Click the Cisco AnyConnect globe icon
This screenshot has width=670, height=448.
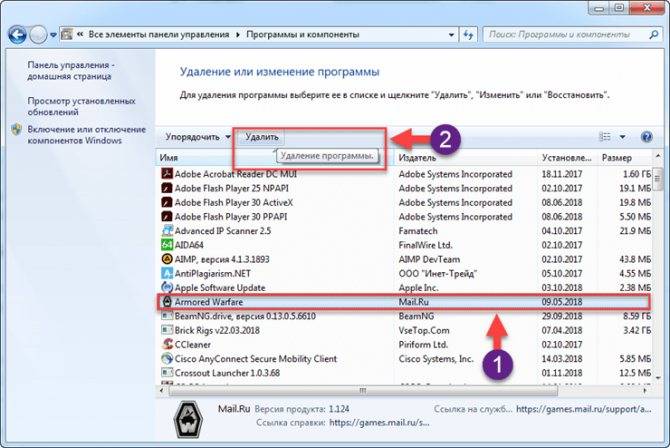[167, 358]
